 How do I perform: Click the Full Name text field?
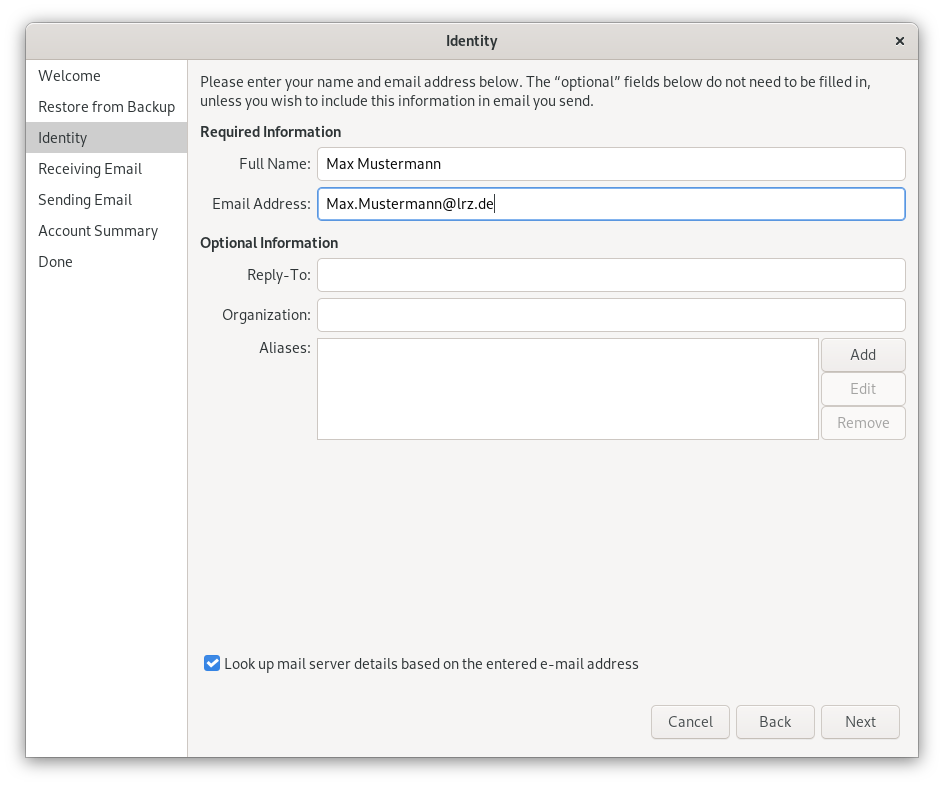(x=610, y=164)
